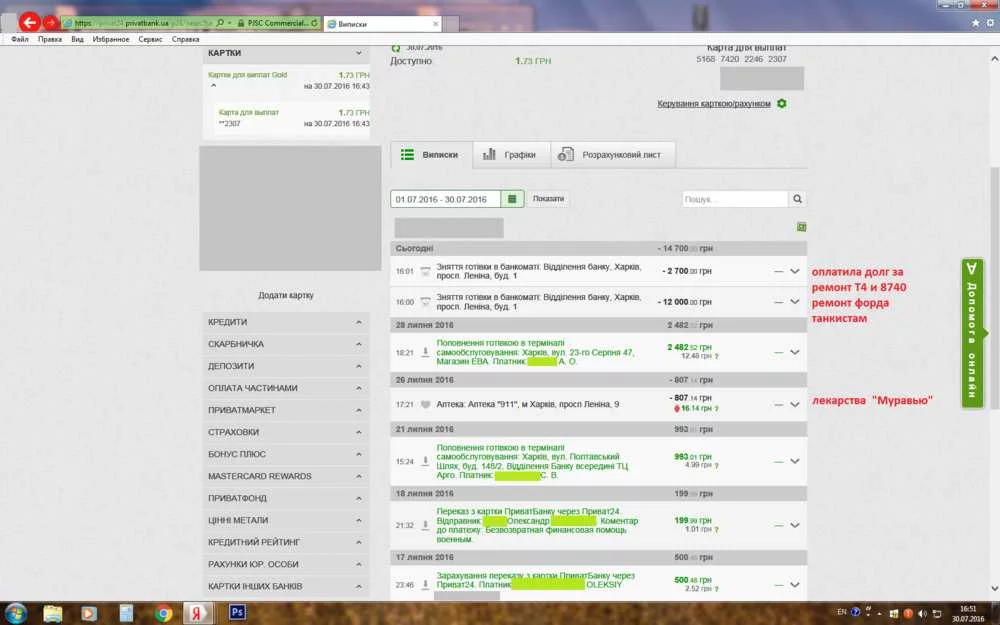Click the volume icon in system tray

922,614
